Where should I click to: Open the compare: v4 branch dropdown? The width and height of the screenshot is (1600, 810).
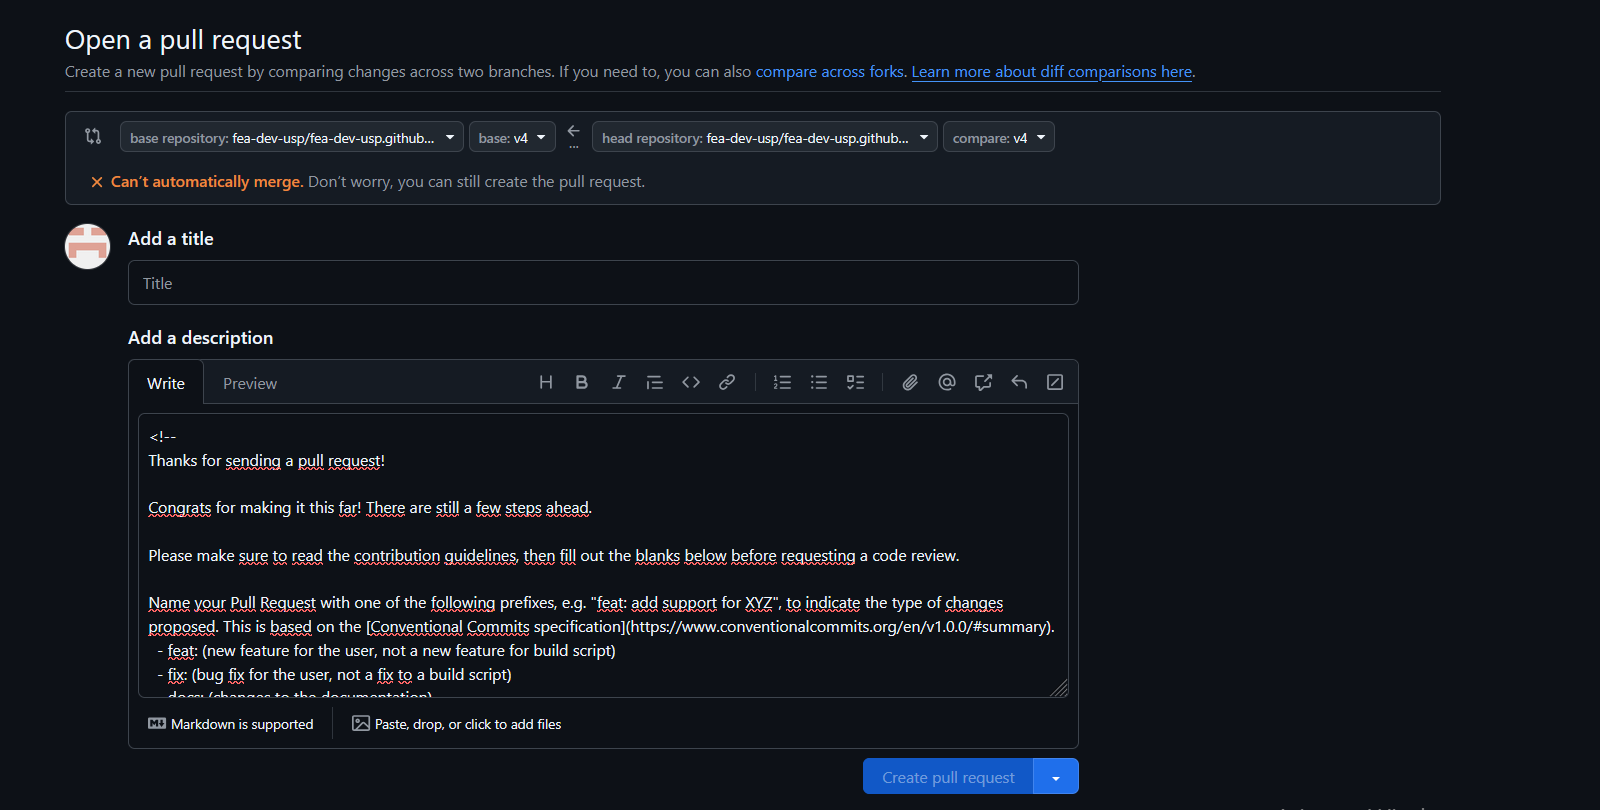pyautogui.click(x=998, y=137)
